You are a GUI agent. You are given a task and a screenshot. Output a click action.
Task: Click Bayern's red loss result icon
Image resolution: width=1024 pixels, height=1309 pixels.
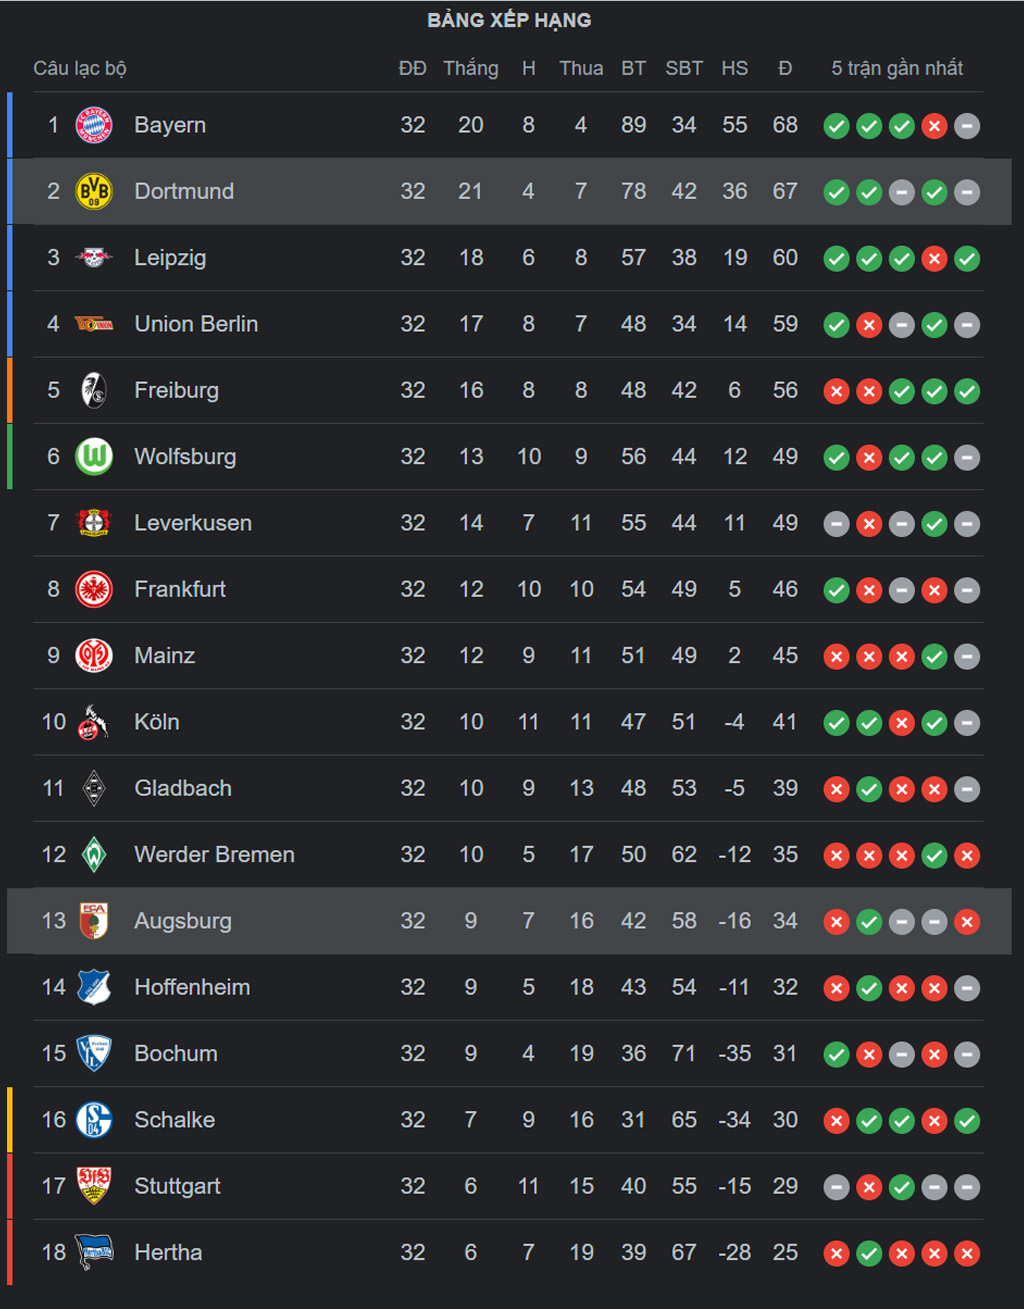(934, 126)
